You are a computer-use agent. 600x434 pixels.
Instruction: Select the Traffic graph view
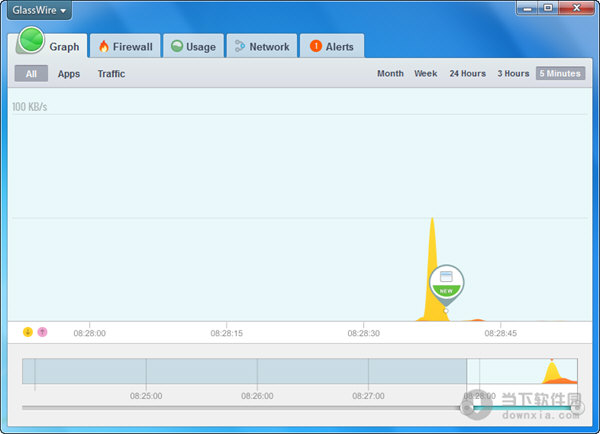[x=111, y=73]
